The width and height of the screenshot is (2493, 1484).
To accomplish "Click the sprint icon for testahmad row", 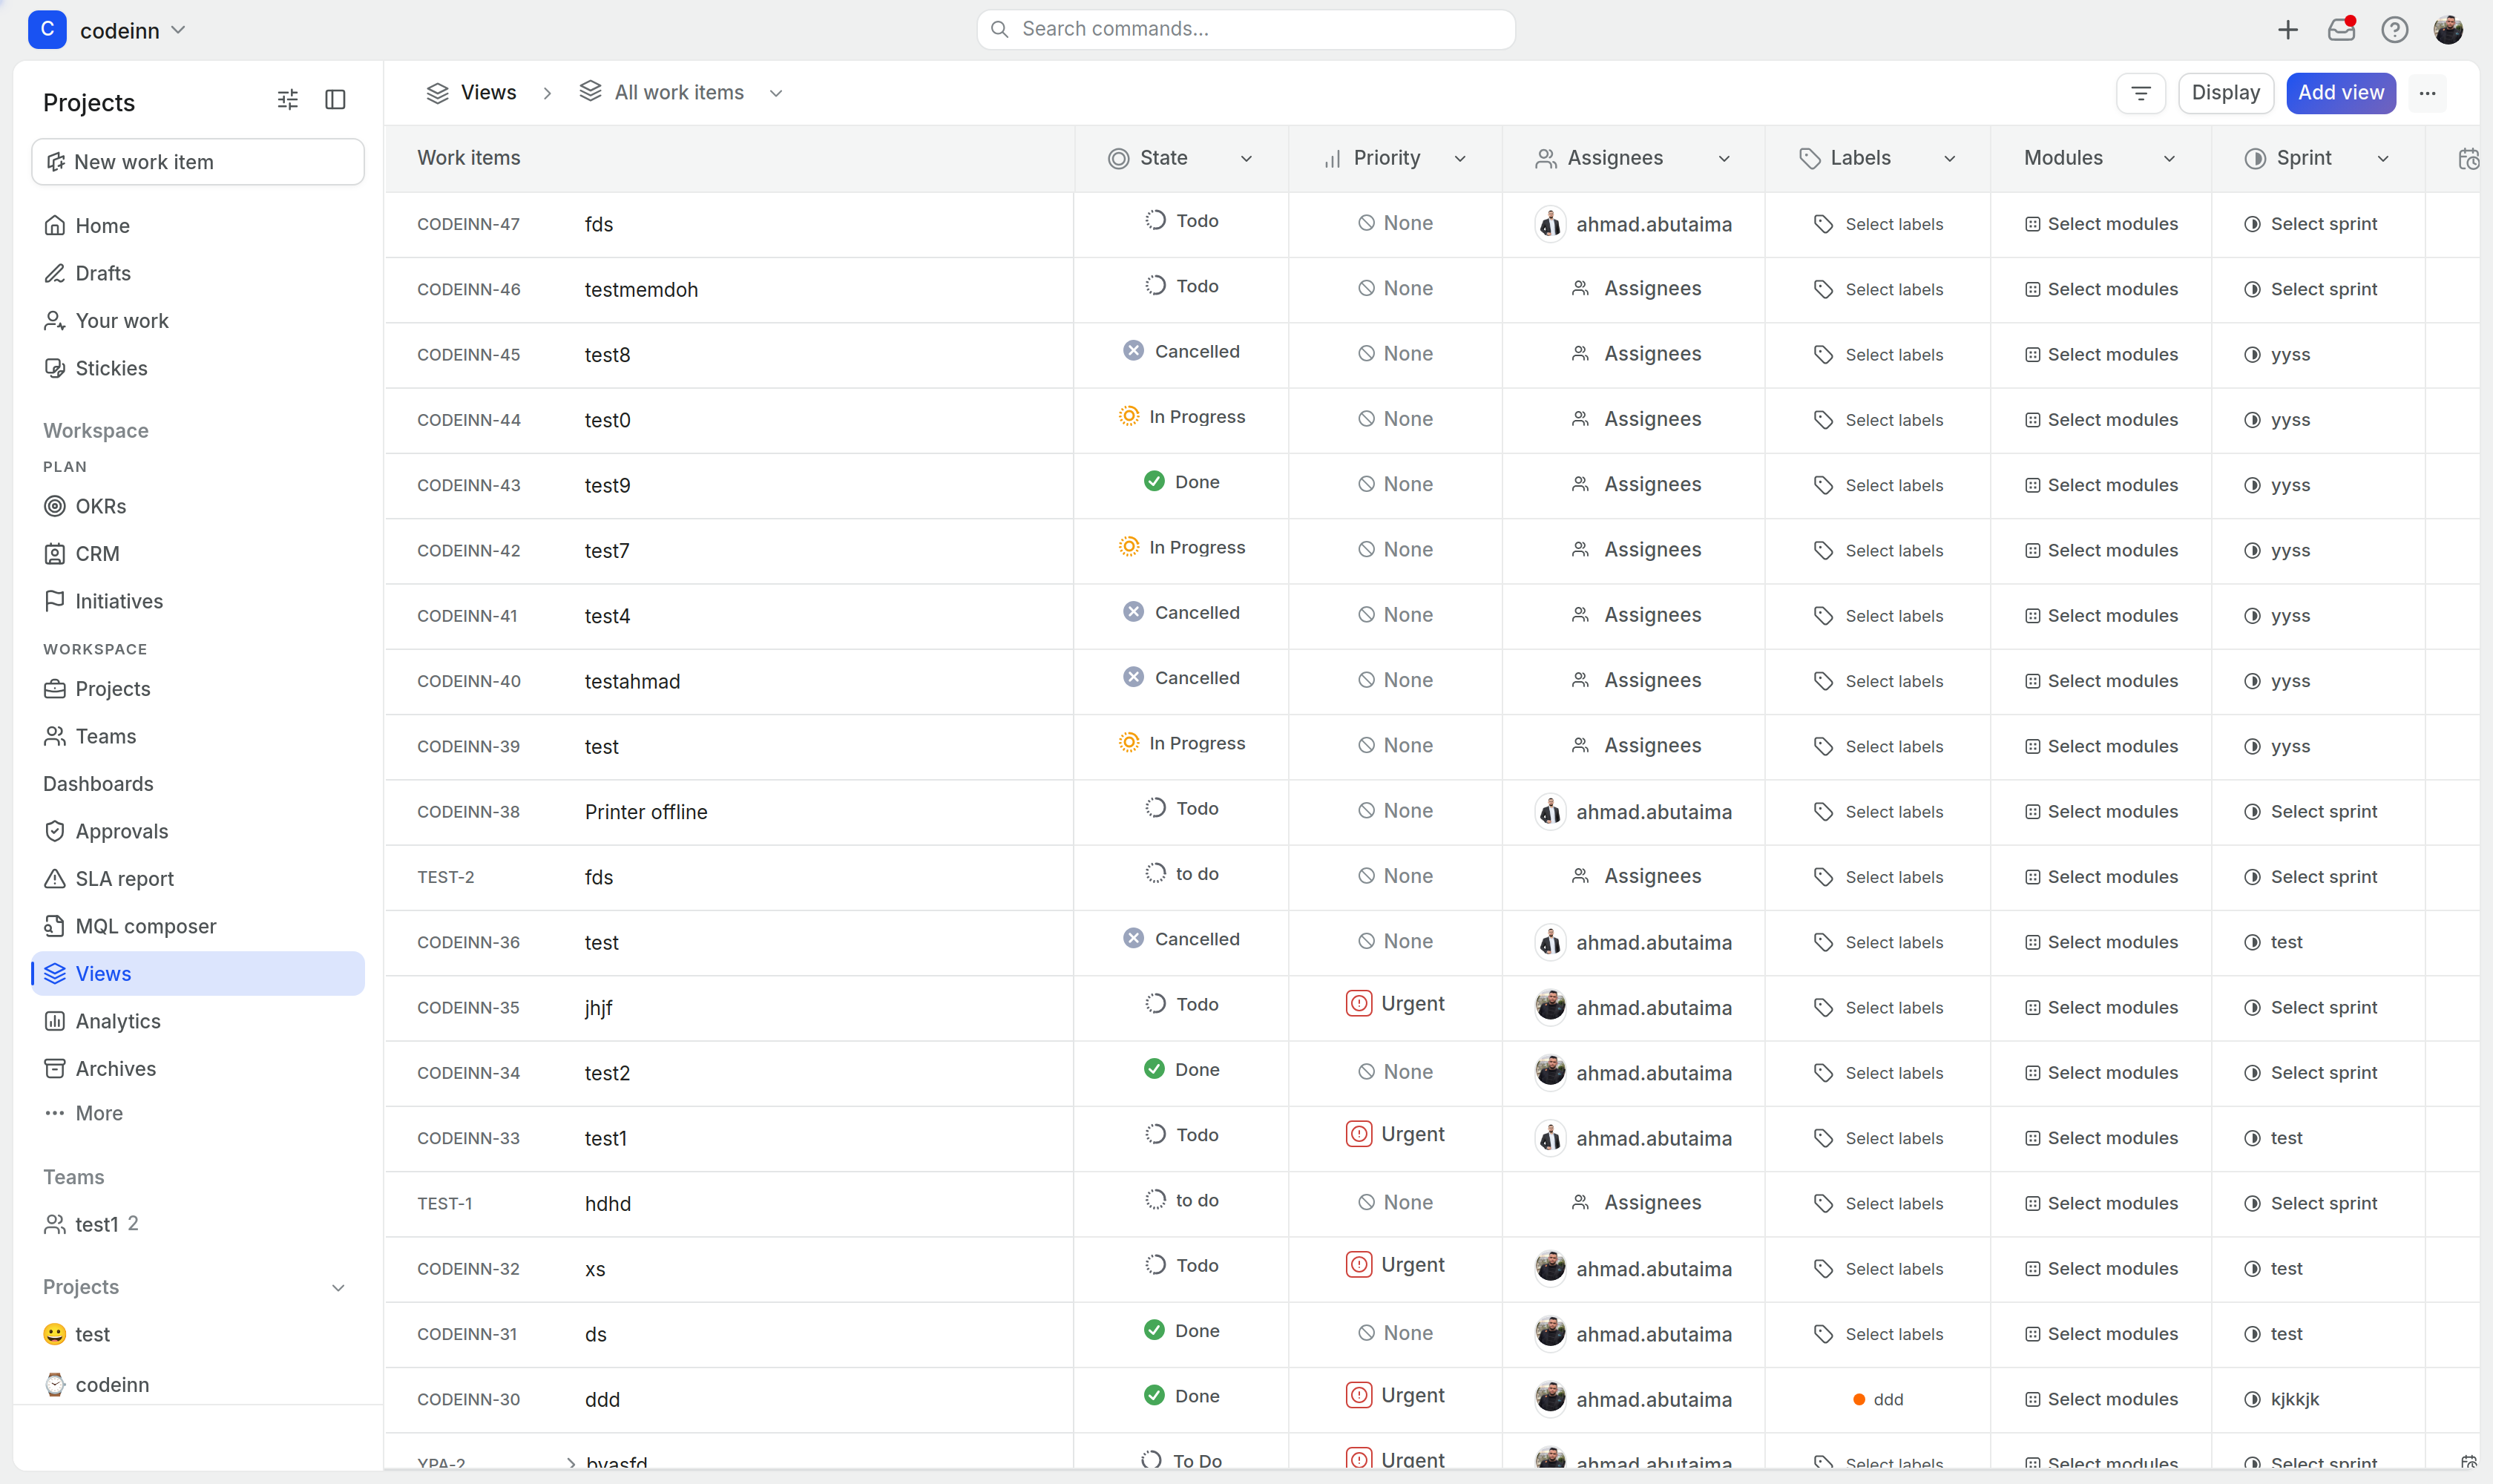I will click(2252, 681).
